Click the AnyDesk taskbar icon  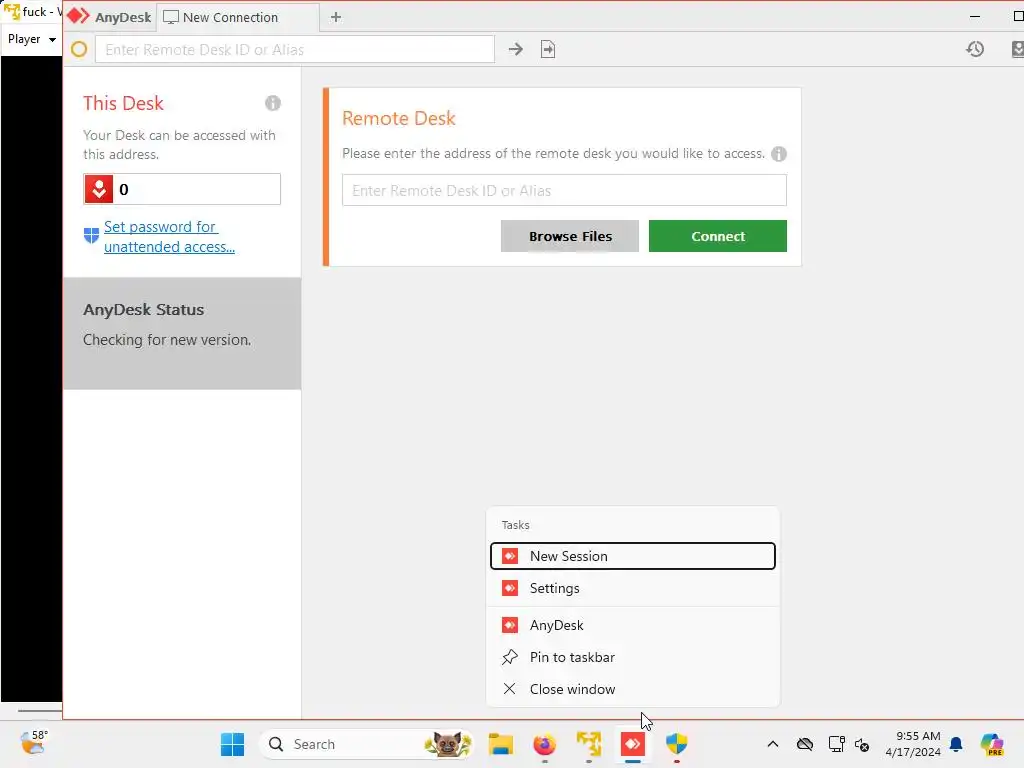(632, 744)
